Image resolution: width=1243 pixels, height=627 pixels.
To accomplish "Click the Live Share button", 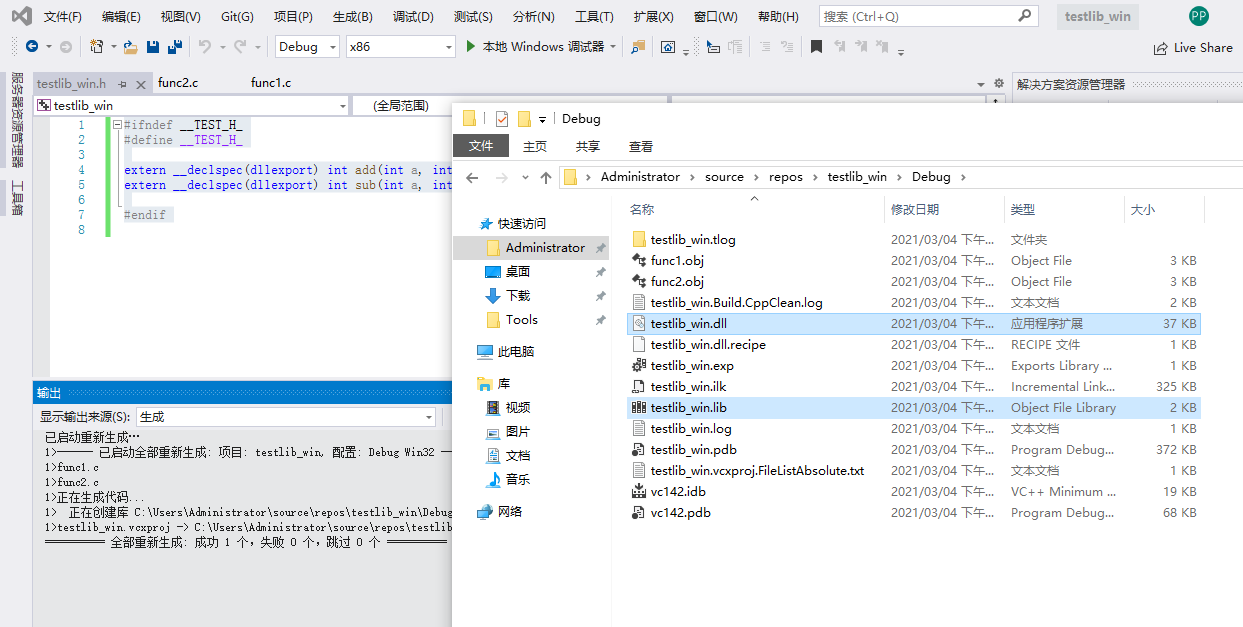I will pyautogui.click(x=1193, y=47).
